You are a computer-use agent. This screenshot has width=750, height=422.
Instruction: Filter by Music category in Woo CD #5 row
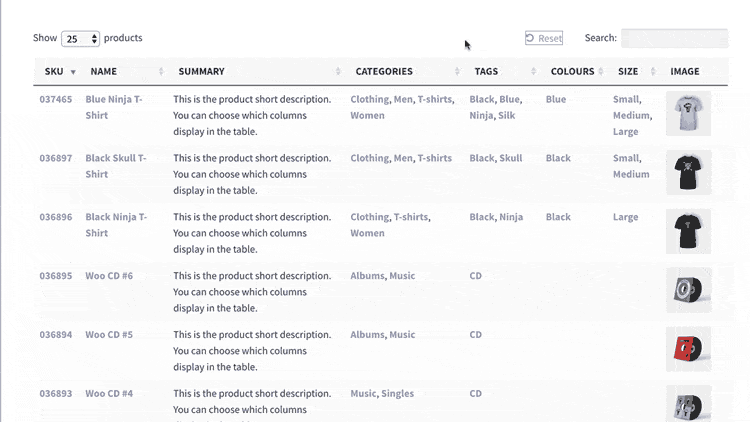(x=402, y=334)
